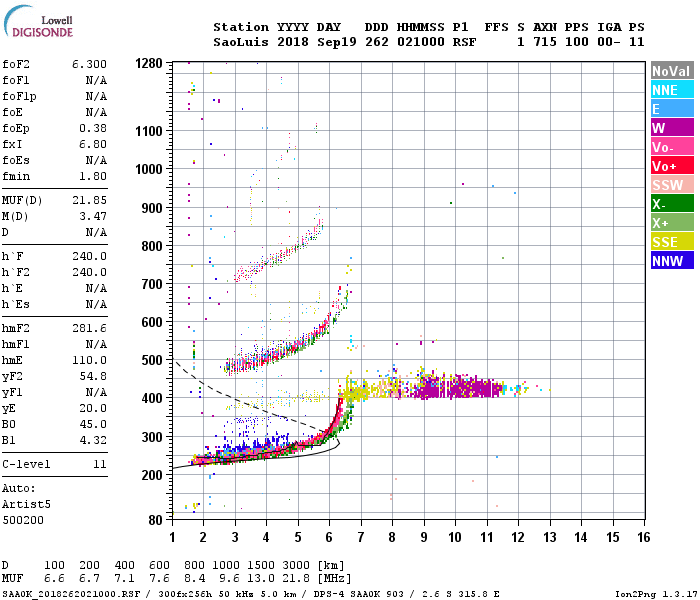Select the X+ light green legend swatch

[x=672, y=223]
